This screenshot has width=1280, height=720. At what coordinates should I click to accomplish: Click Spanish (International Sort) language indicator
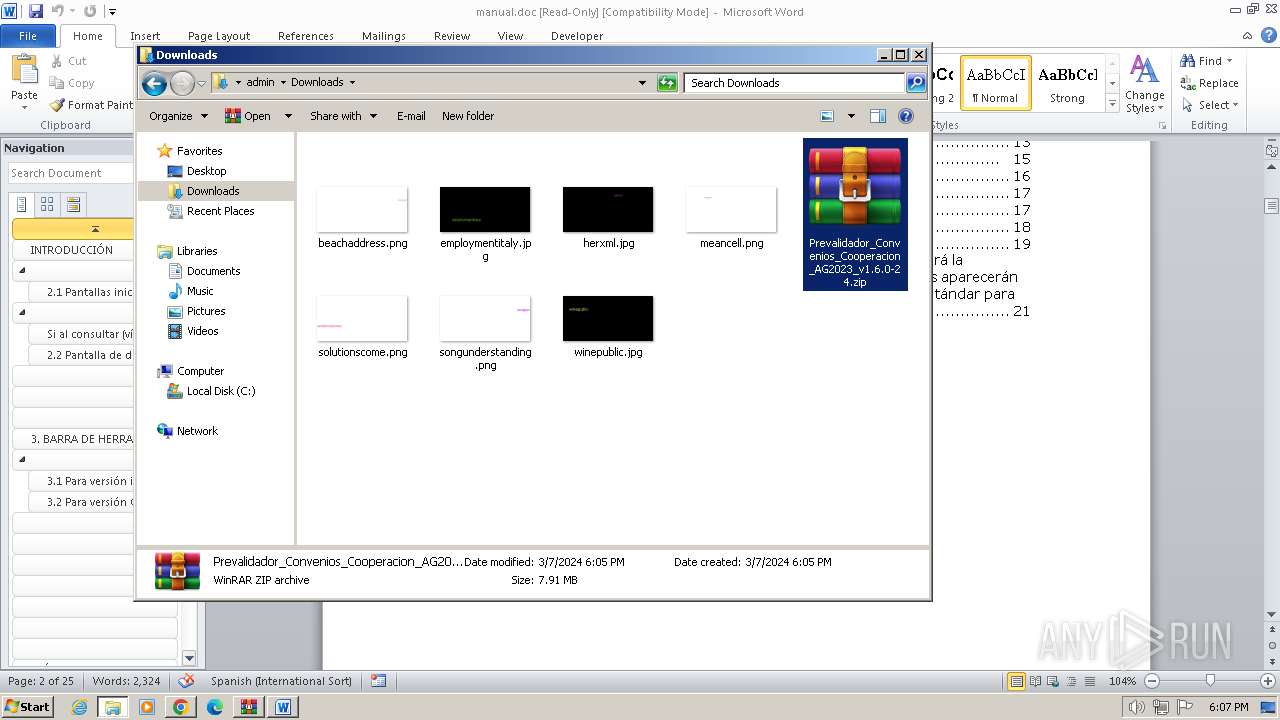281,681
